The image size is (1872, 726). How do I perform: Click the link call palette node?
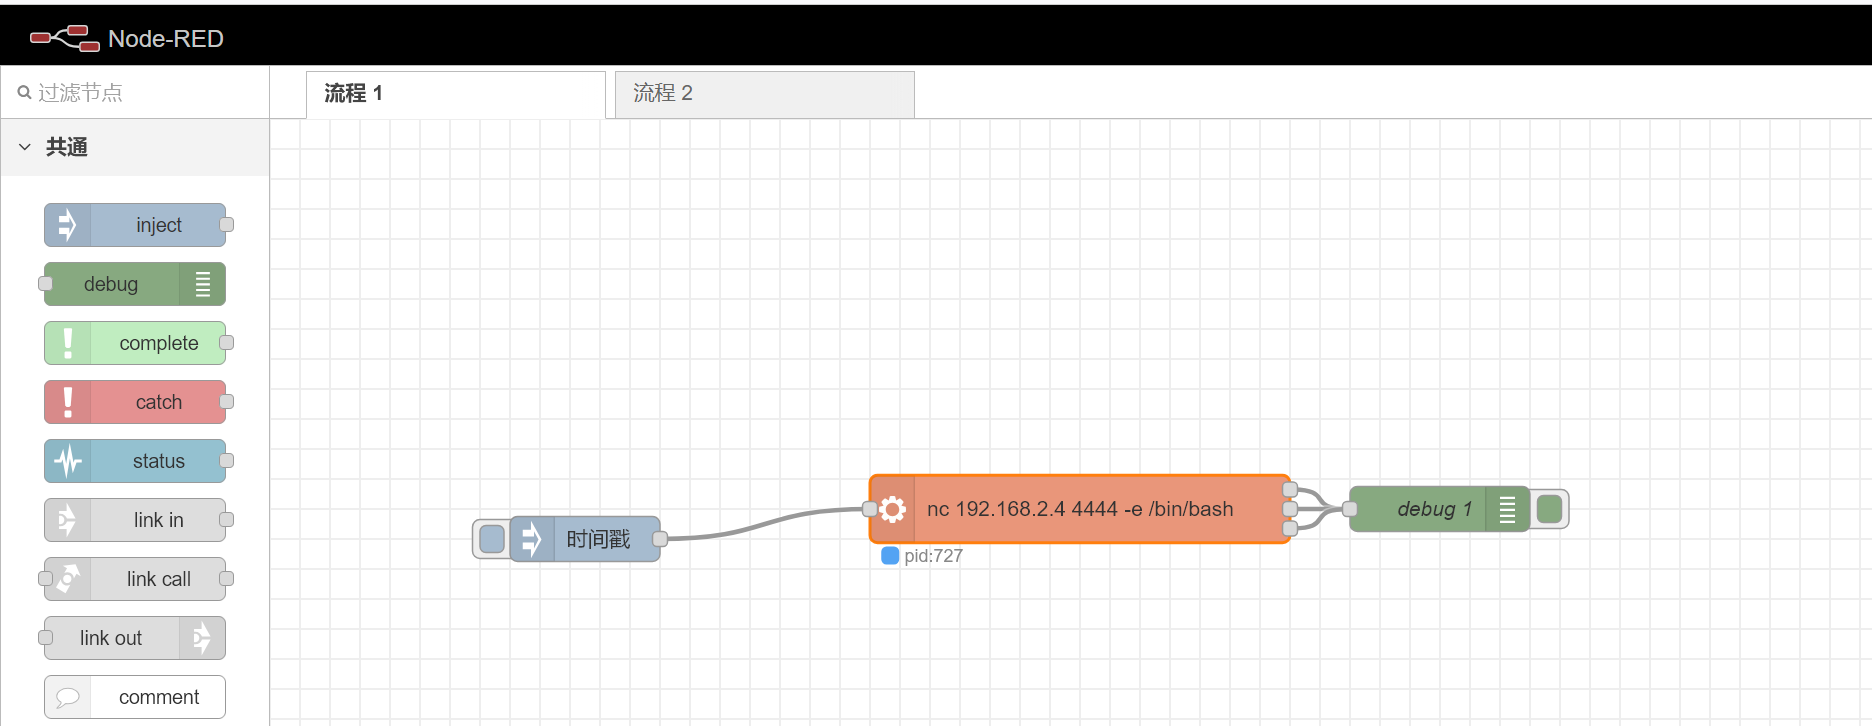135,579
